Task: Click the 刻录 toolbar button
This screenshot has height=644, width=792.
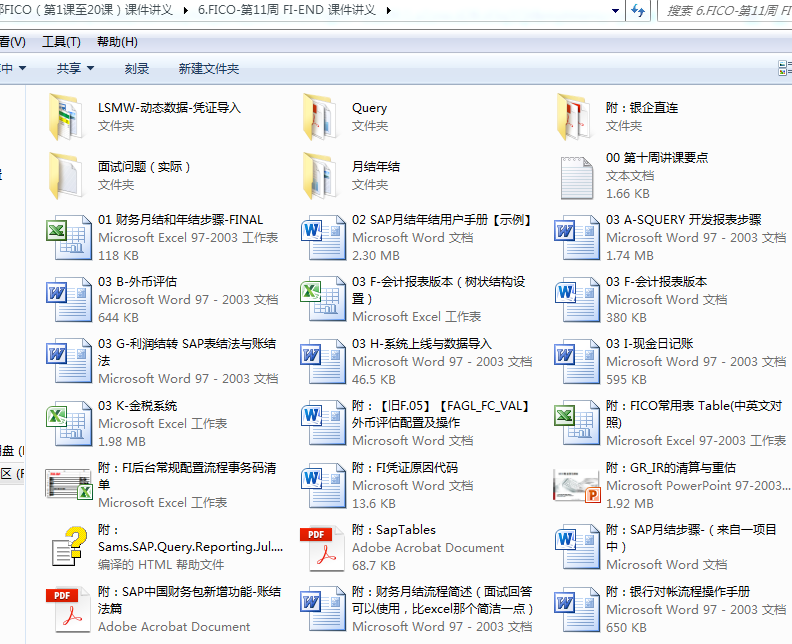Action: pos(137,68)
